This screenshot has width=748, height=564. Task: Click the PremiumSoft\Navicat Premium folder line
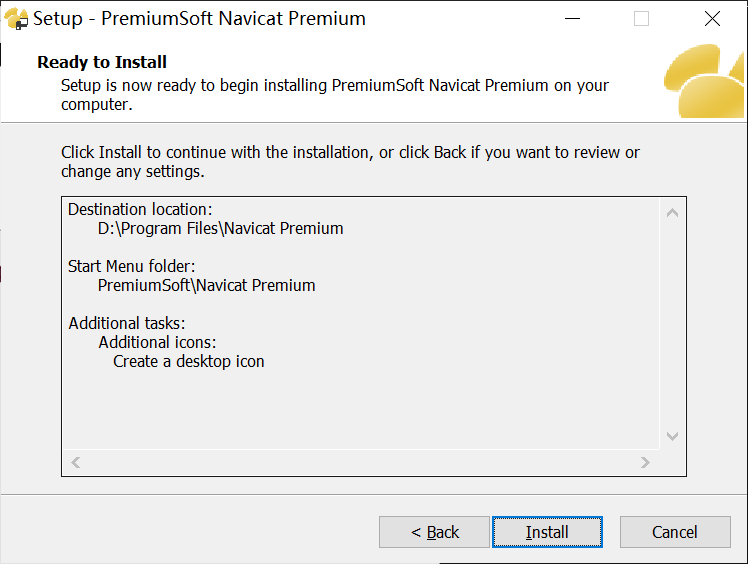tap(206, 285)
